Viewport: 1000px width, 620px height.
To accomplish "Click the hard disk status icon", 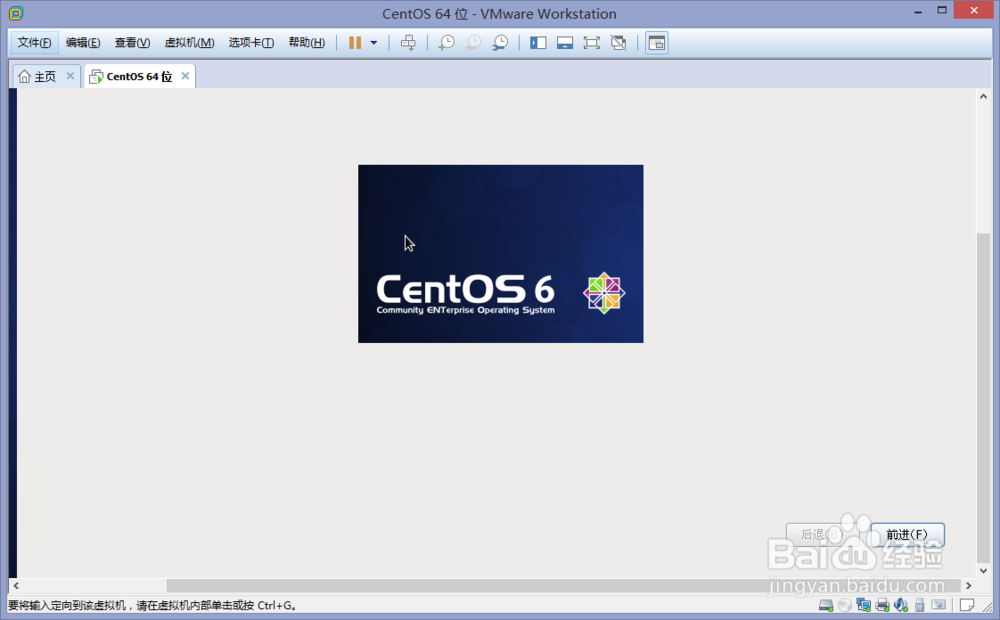I will (826, 605).
